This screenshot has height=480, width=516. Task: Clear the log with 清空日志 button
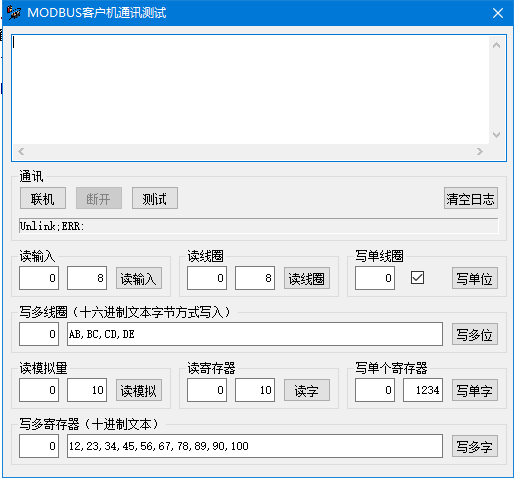pos(471,198)
